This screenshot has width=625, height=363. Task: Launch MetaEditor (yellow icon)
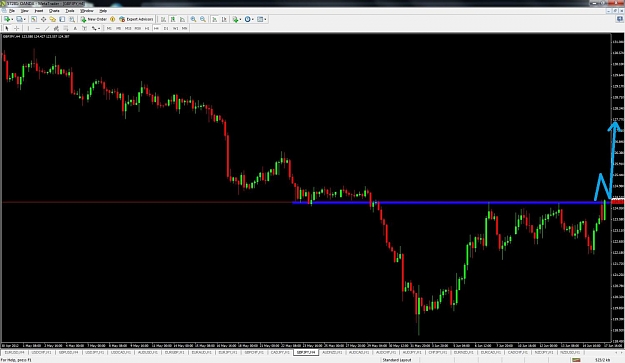112,19
